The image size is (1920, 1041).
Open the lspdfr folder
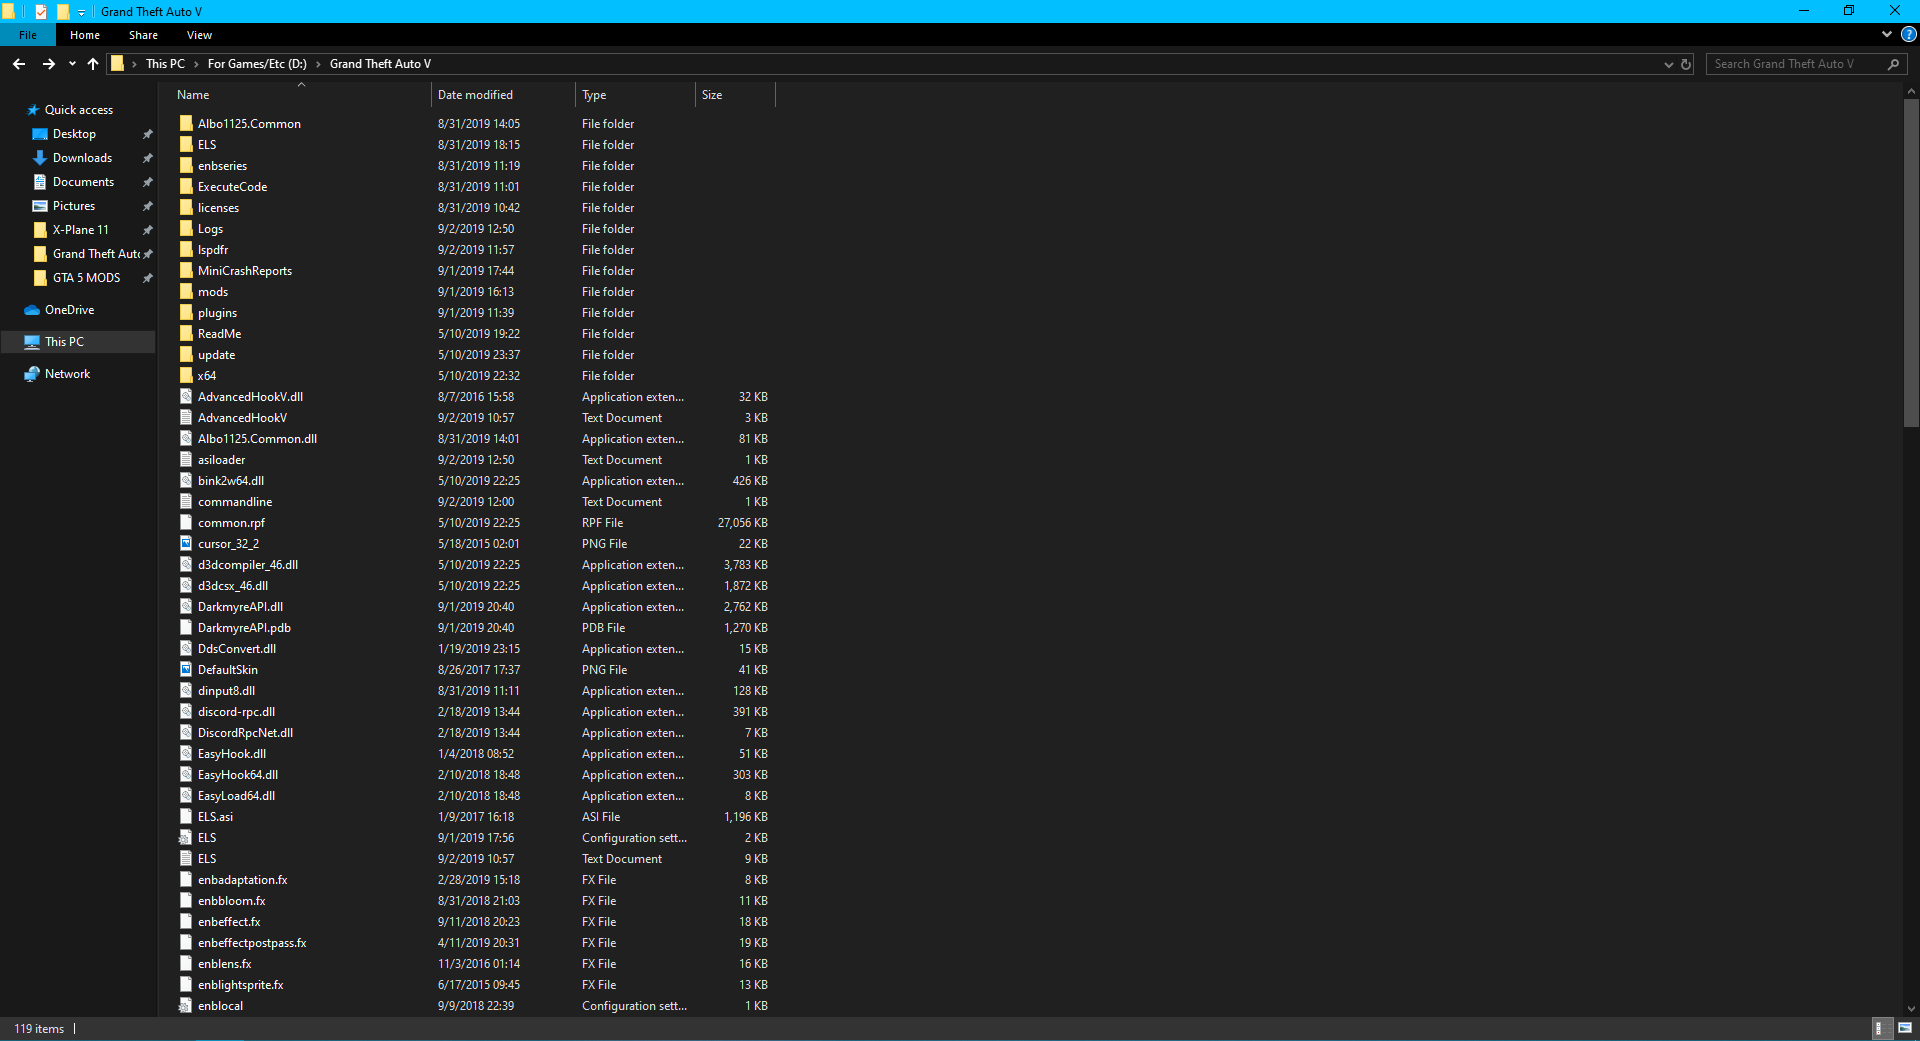[x=213, y=250]
